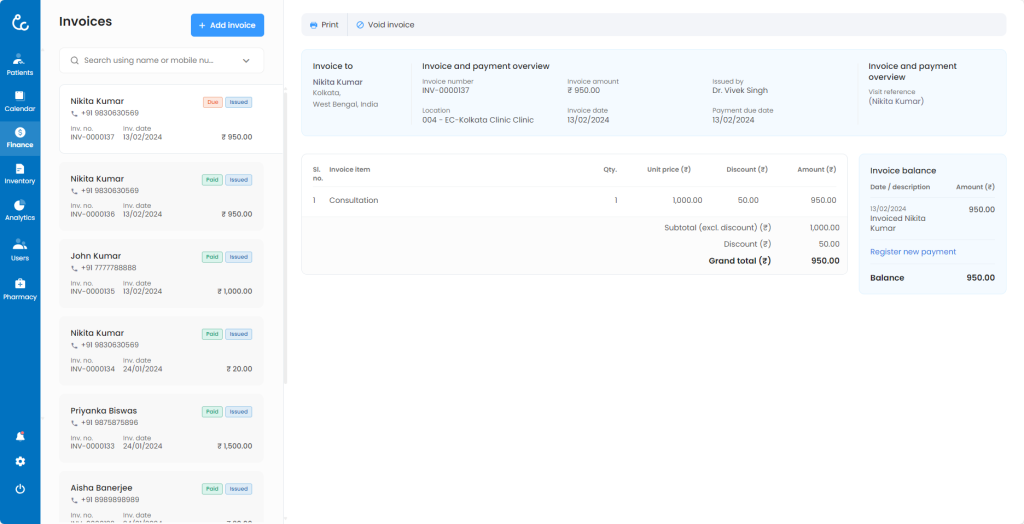The height and width of the screenshot is (524, 1024).
Task: Open the settings gear icon
Action: [20, 461]
